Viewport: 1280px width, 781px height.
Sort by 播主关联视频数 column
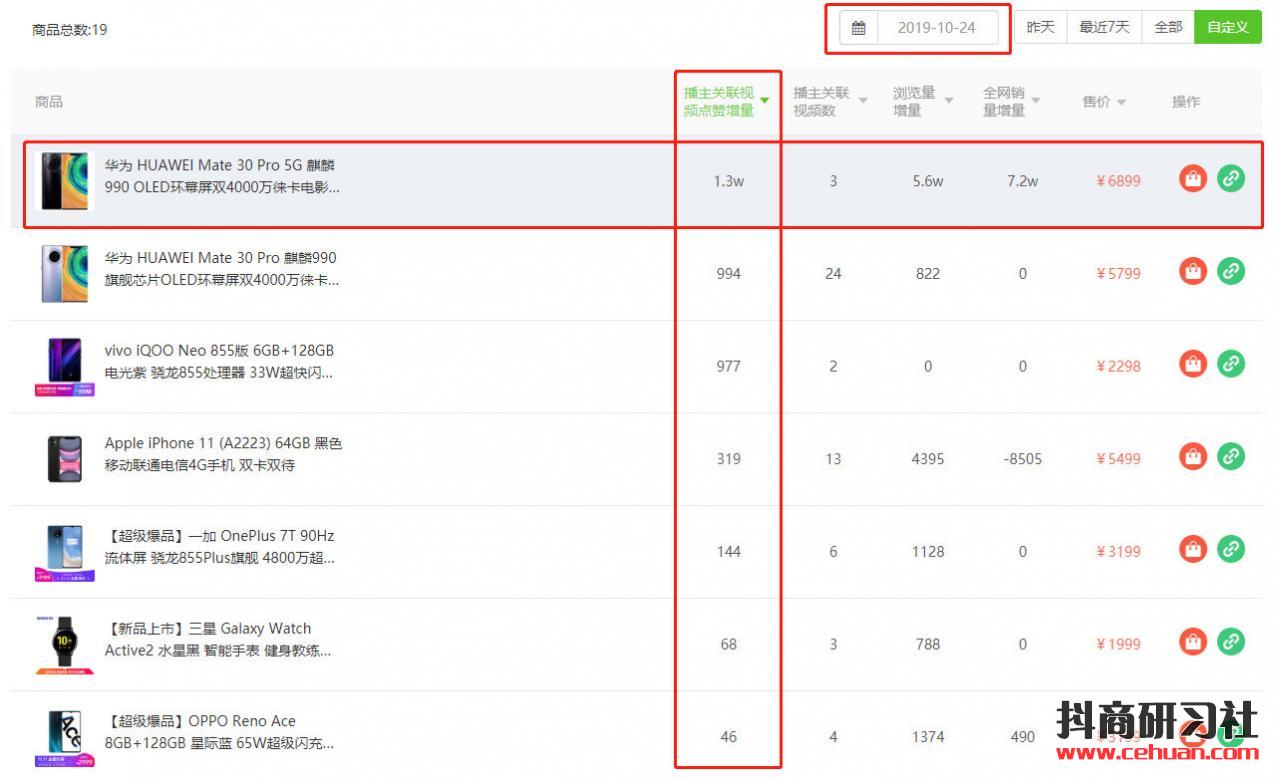coord(830,102)
